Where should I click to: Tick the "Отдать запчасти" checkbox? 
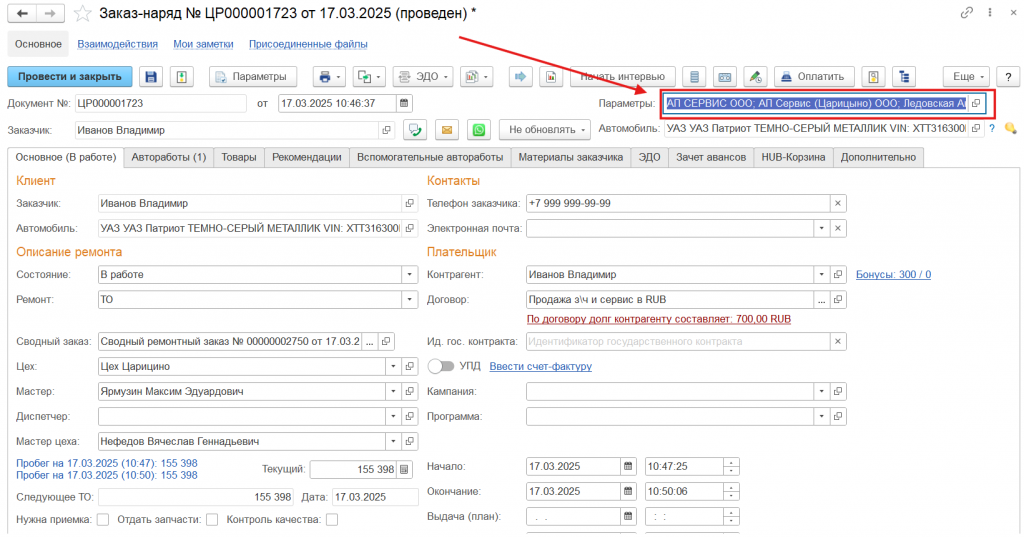tap(211, 519)
